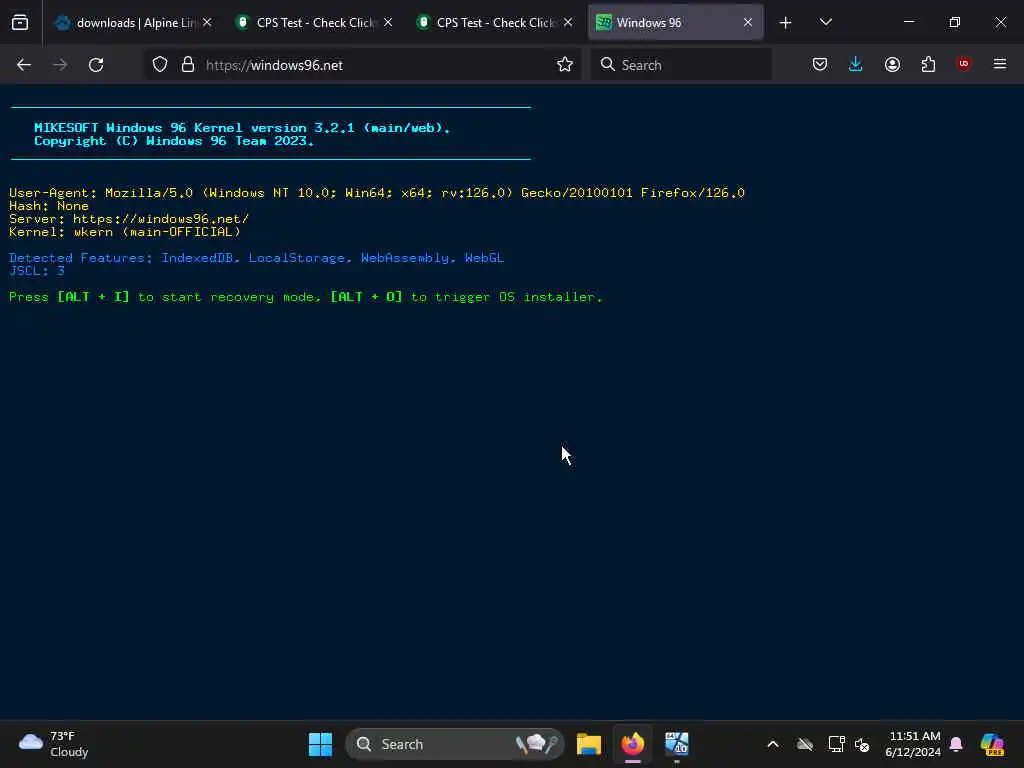The height and width of the screenshot is (768, 1024).
Task: Click the Windows taskbar Search box
Action: pos(455,744)
